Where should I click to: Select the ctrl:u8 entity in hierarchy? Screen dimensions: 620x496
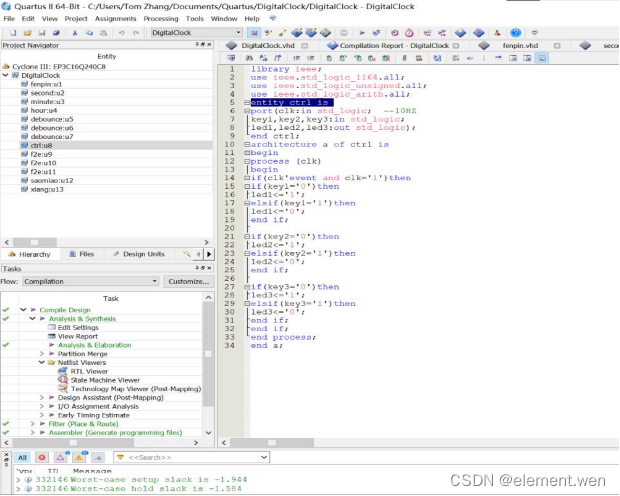(x=41, y=145)
